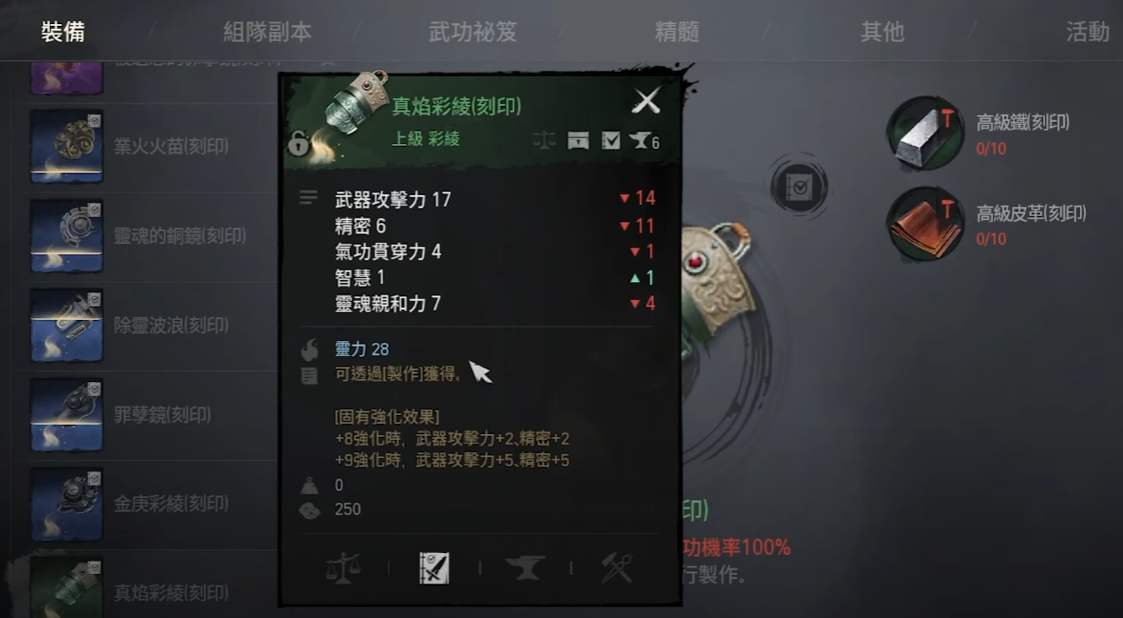Viewport: 1123px width, 618px height.
Task: Click the lock icon on item tooltip
Action: click(x=299, y=143)
